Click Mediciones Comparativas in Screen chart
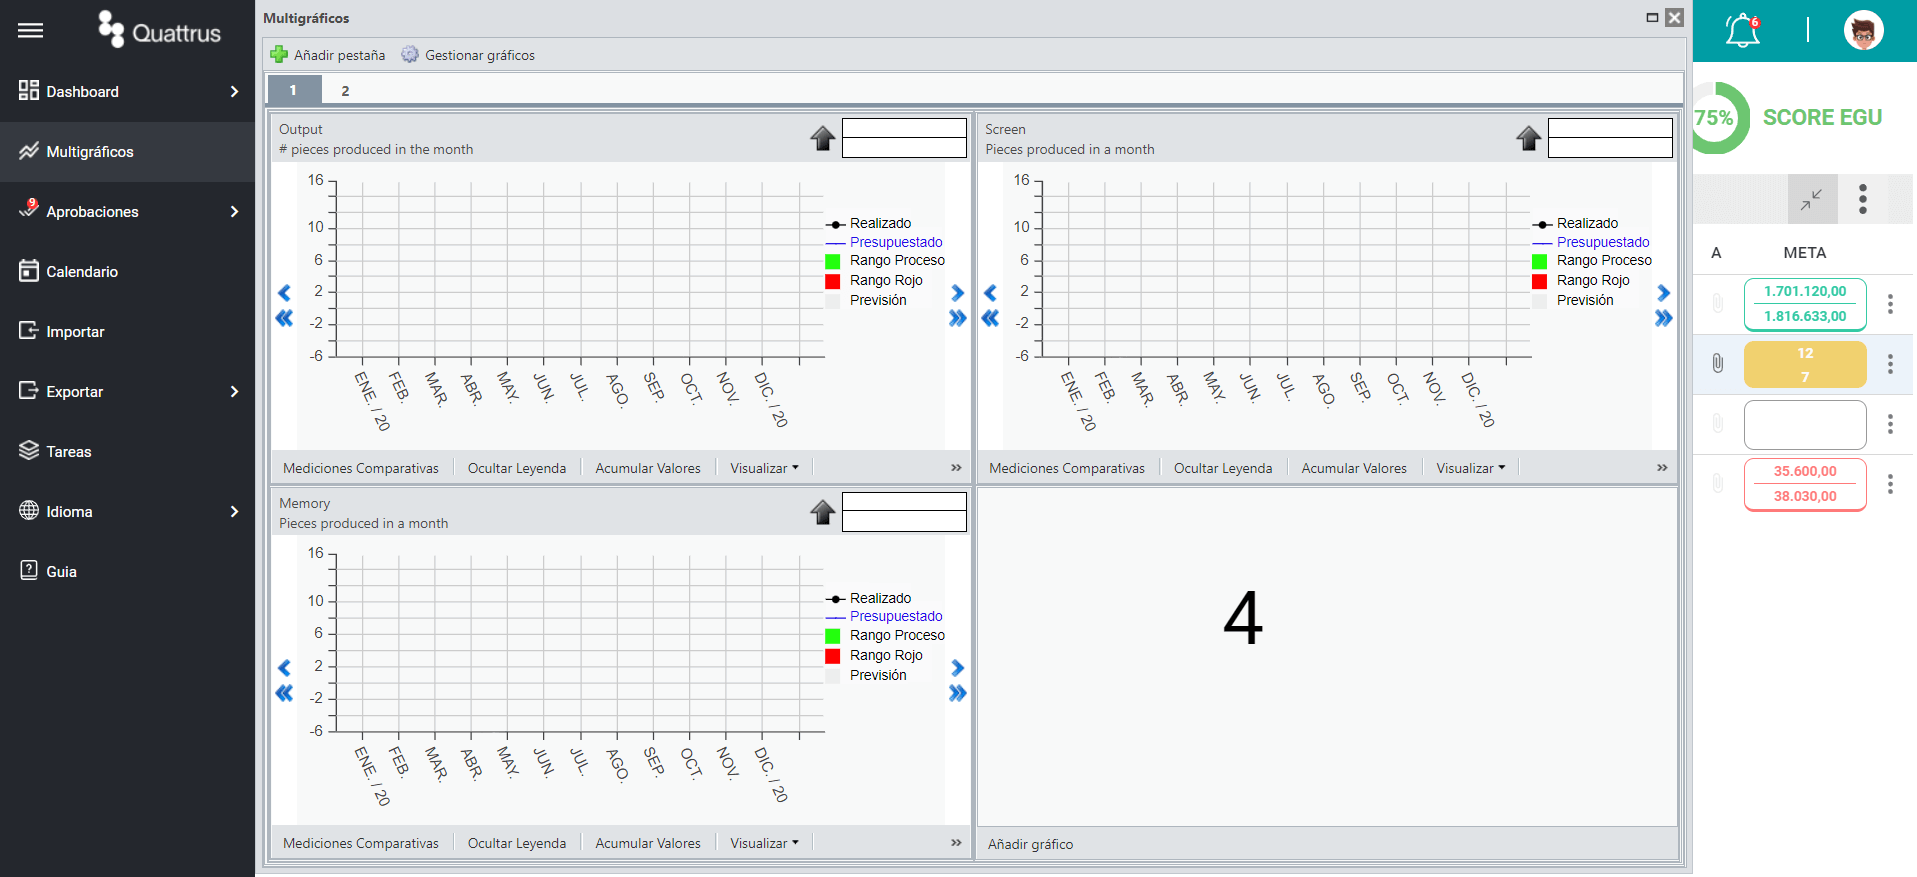The width and height of the screenshot is (1917, 877). click(x=1067, y=468)
